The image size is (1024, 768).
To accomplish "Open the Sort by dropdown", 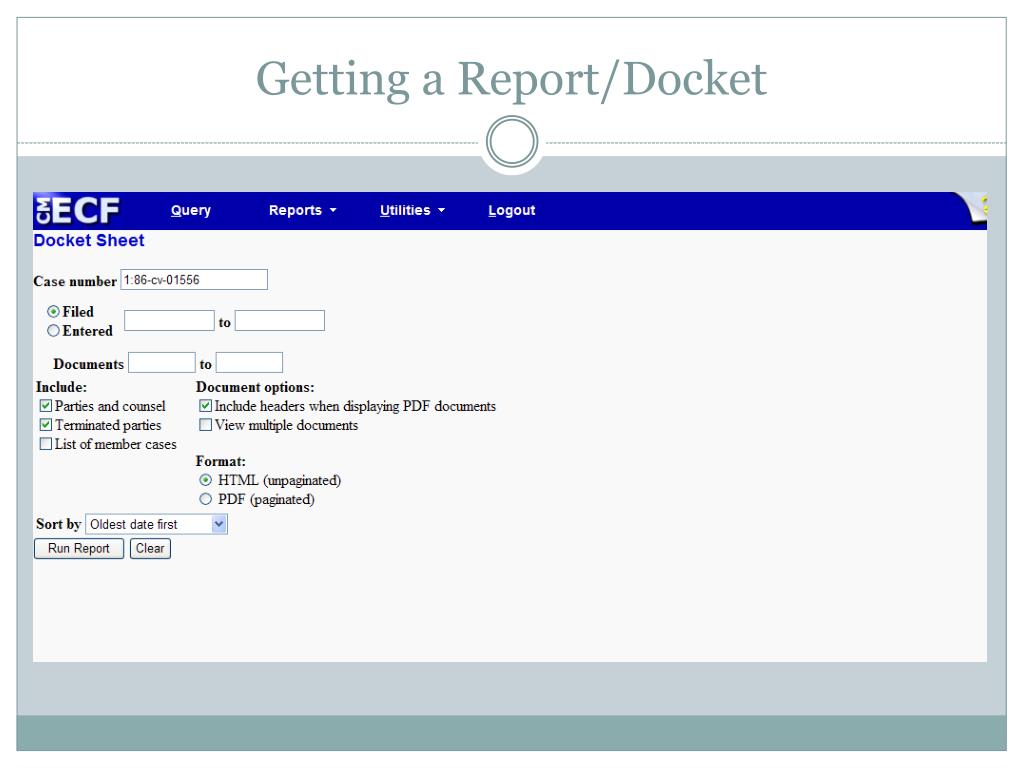I will point(219,524).
